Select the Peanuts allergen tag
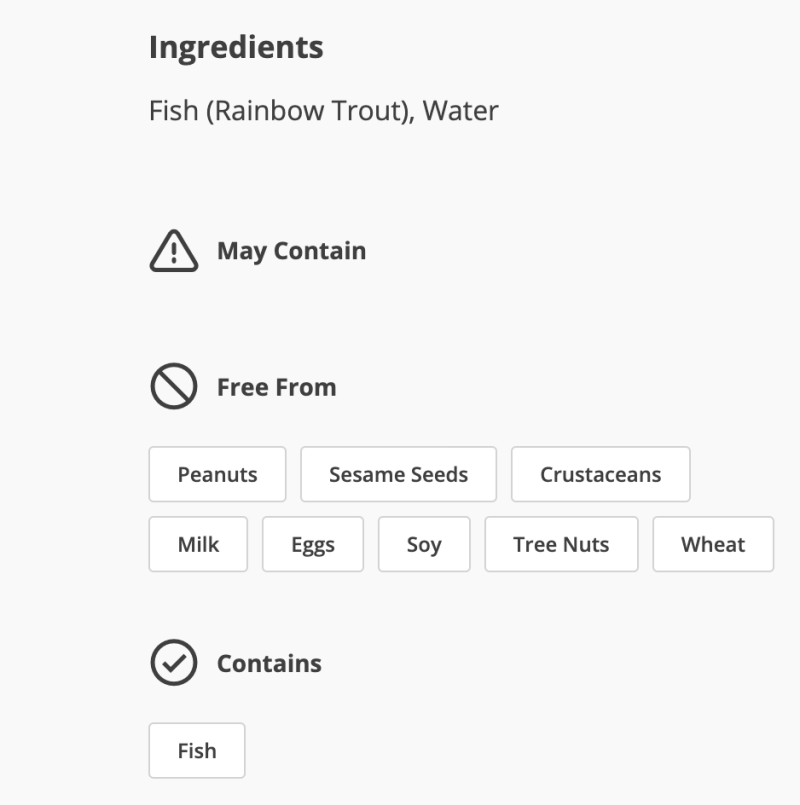 (217, 474)
